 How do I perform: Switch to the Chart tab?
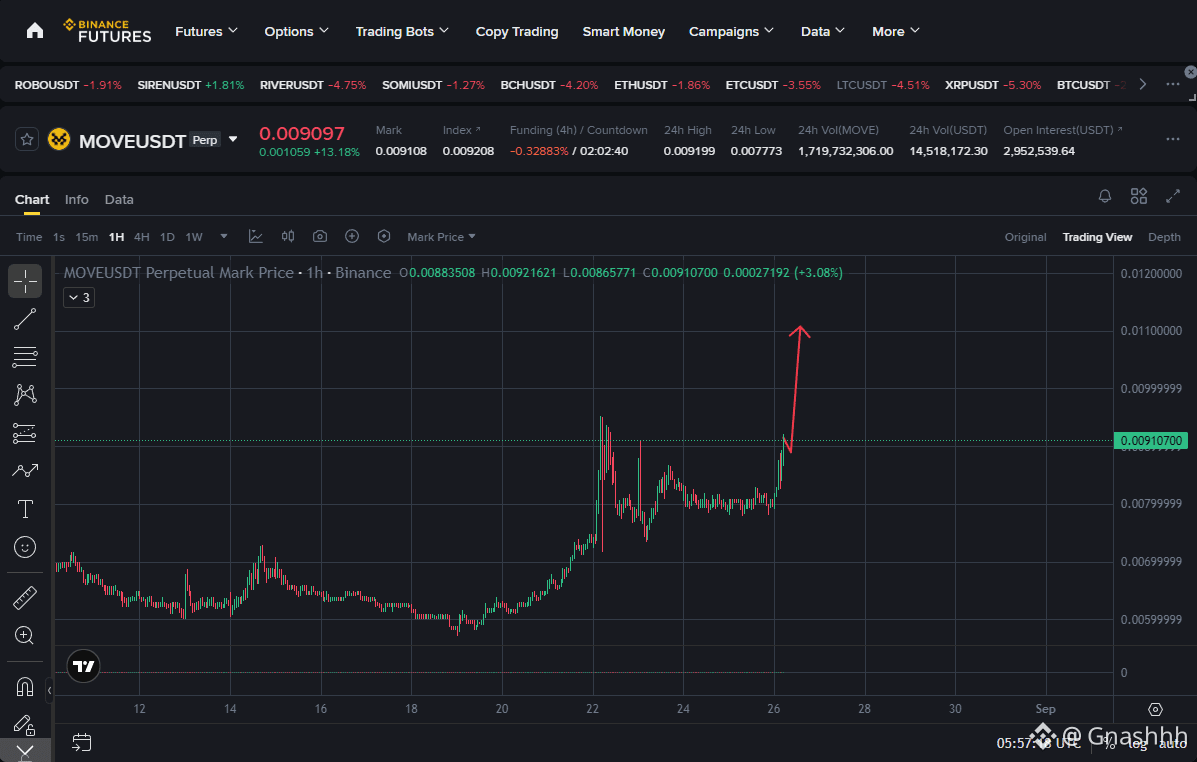tap(32, 199)
